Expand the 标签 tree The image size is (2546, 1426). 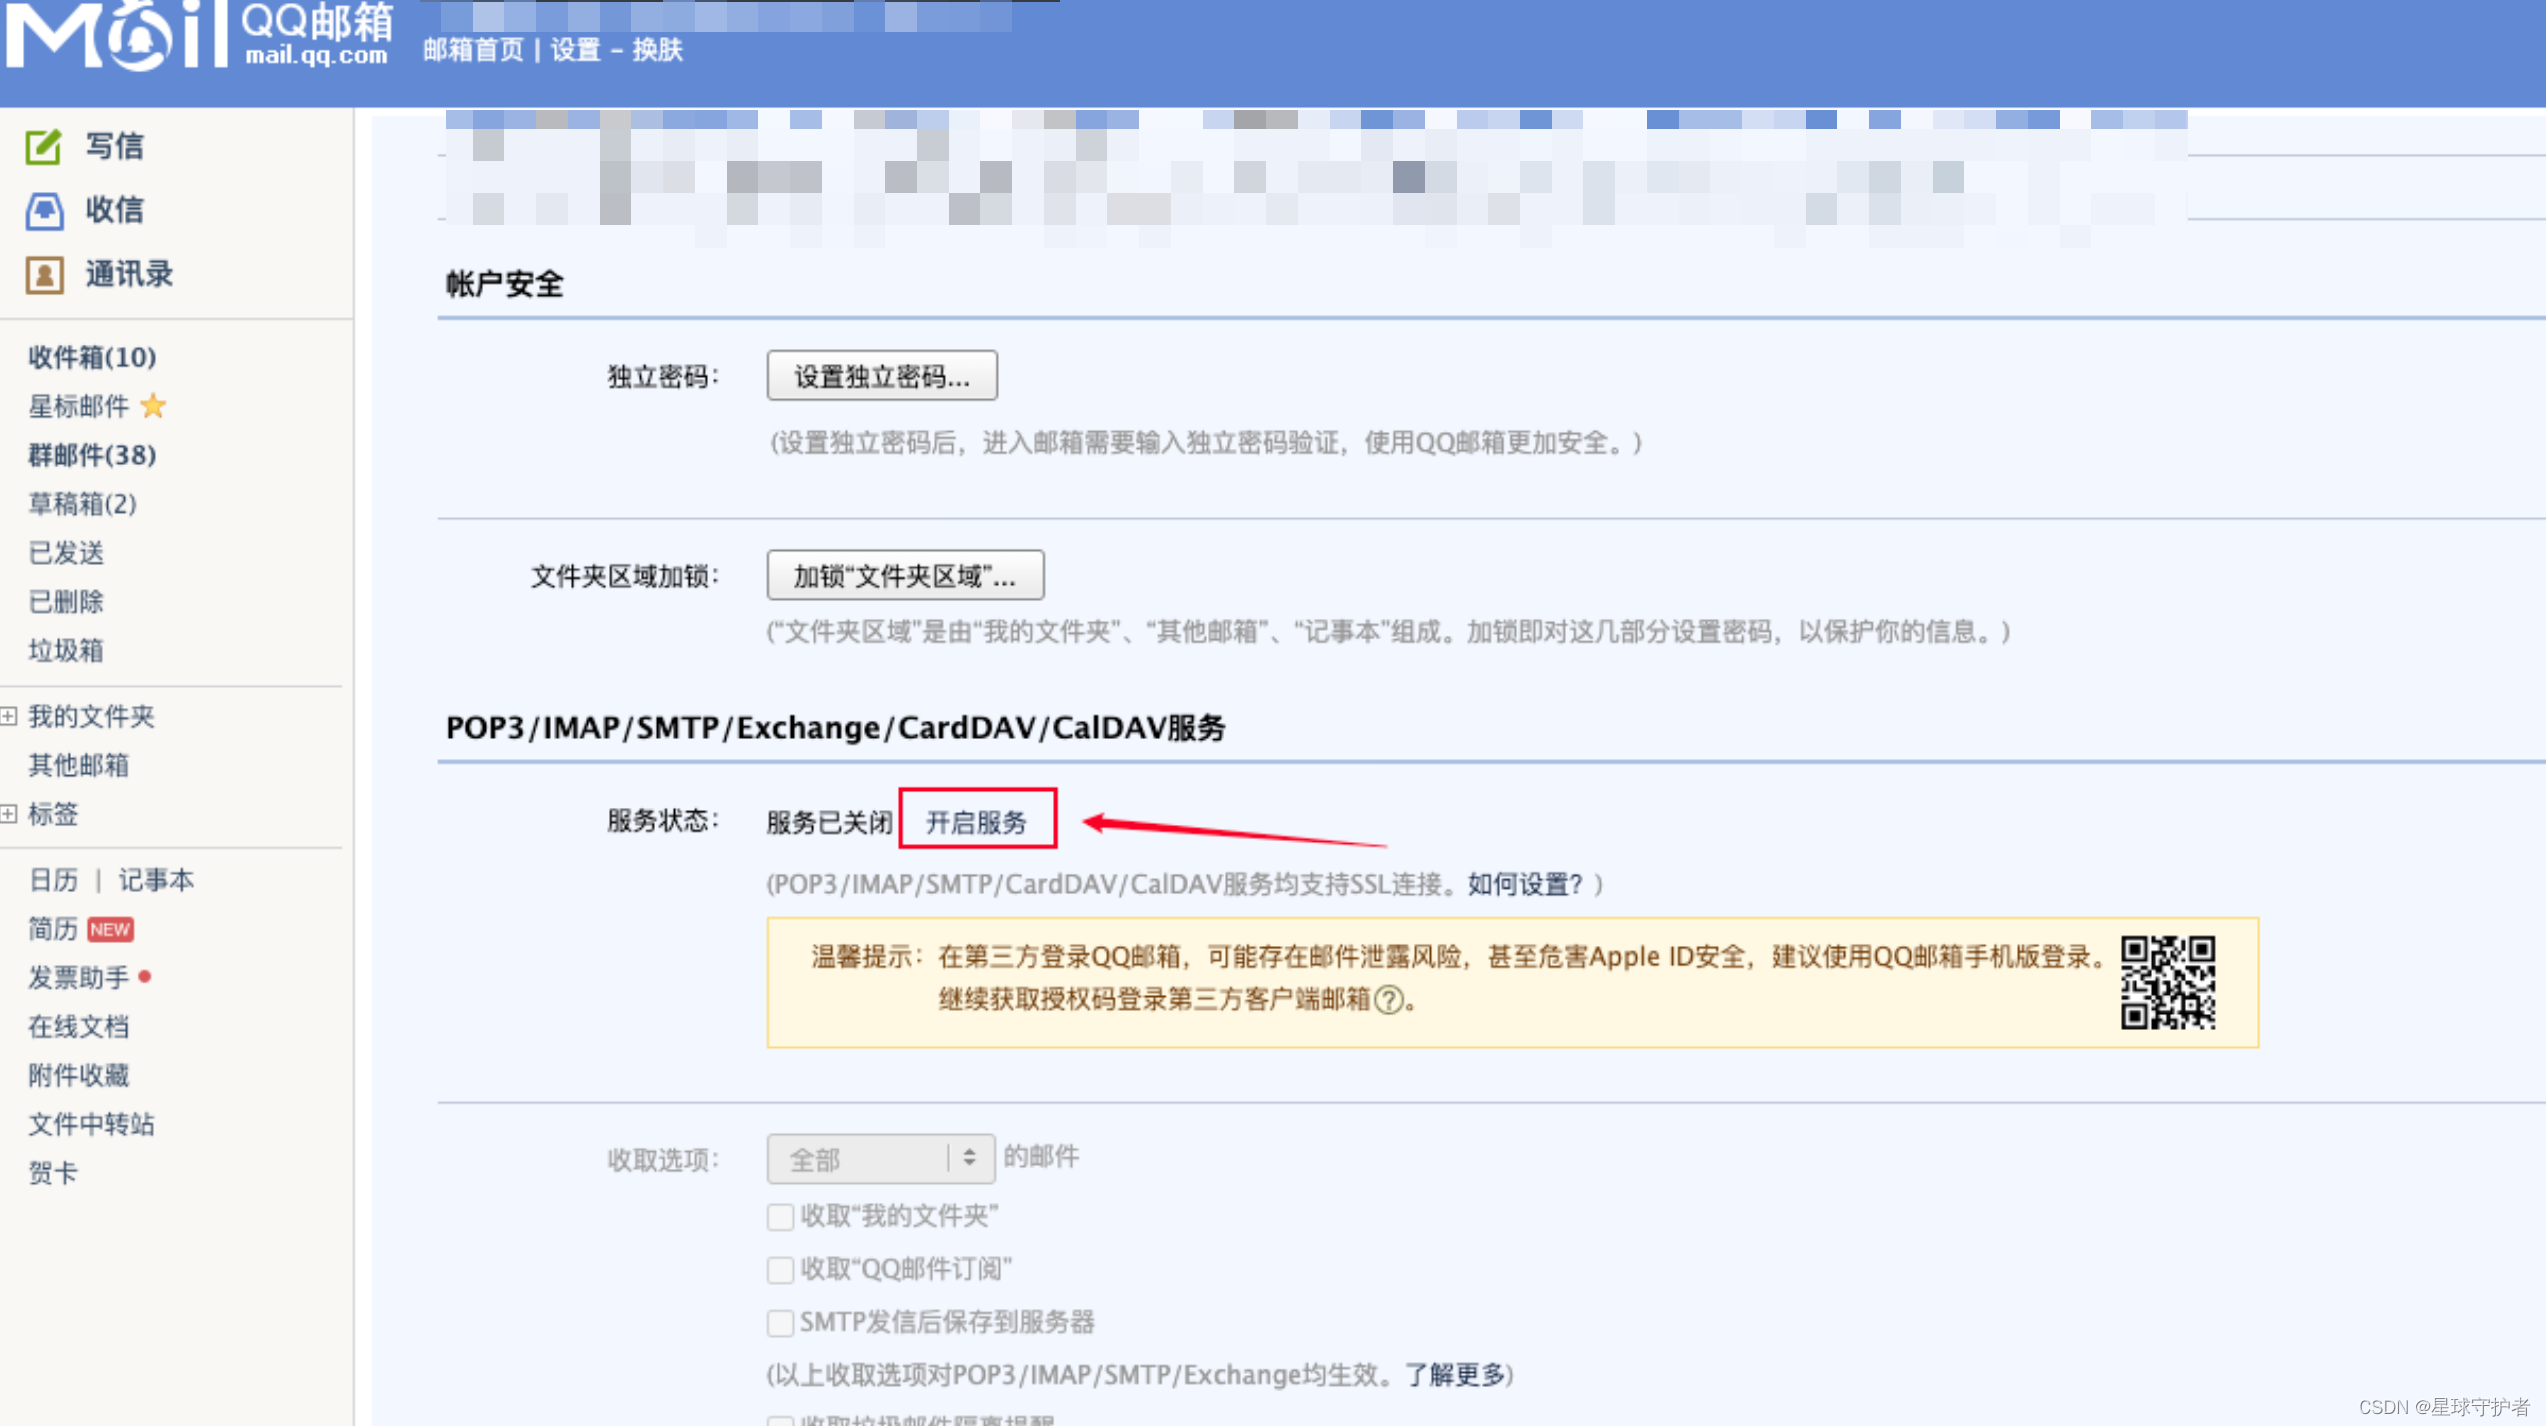(x=9, y=814)
